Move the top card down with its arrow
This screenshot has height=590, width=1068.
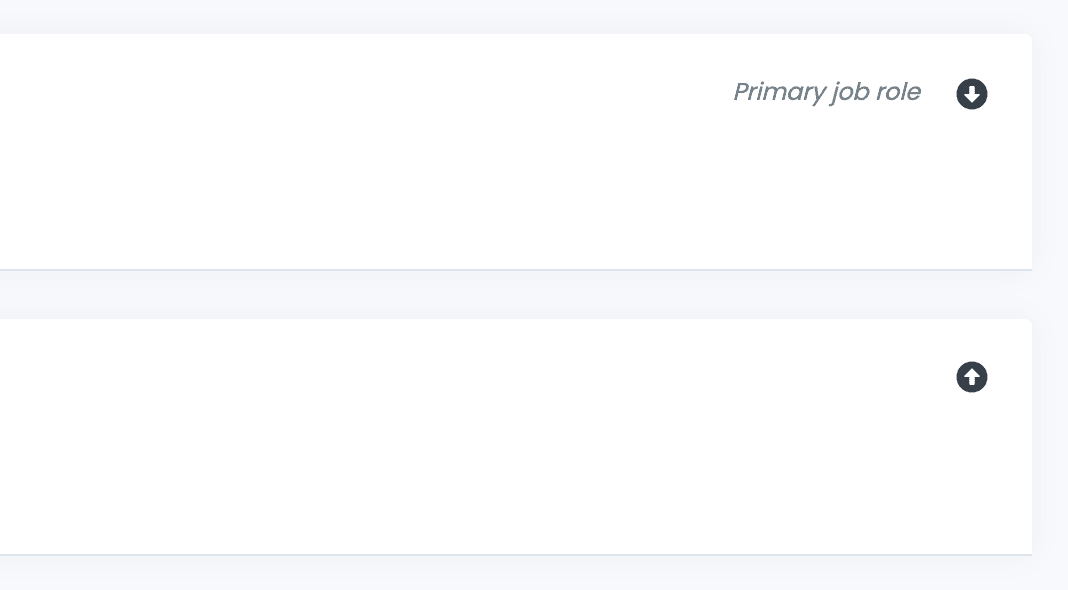[972, 94]
